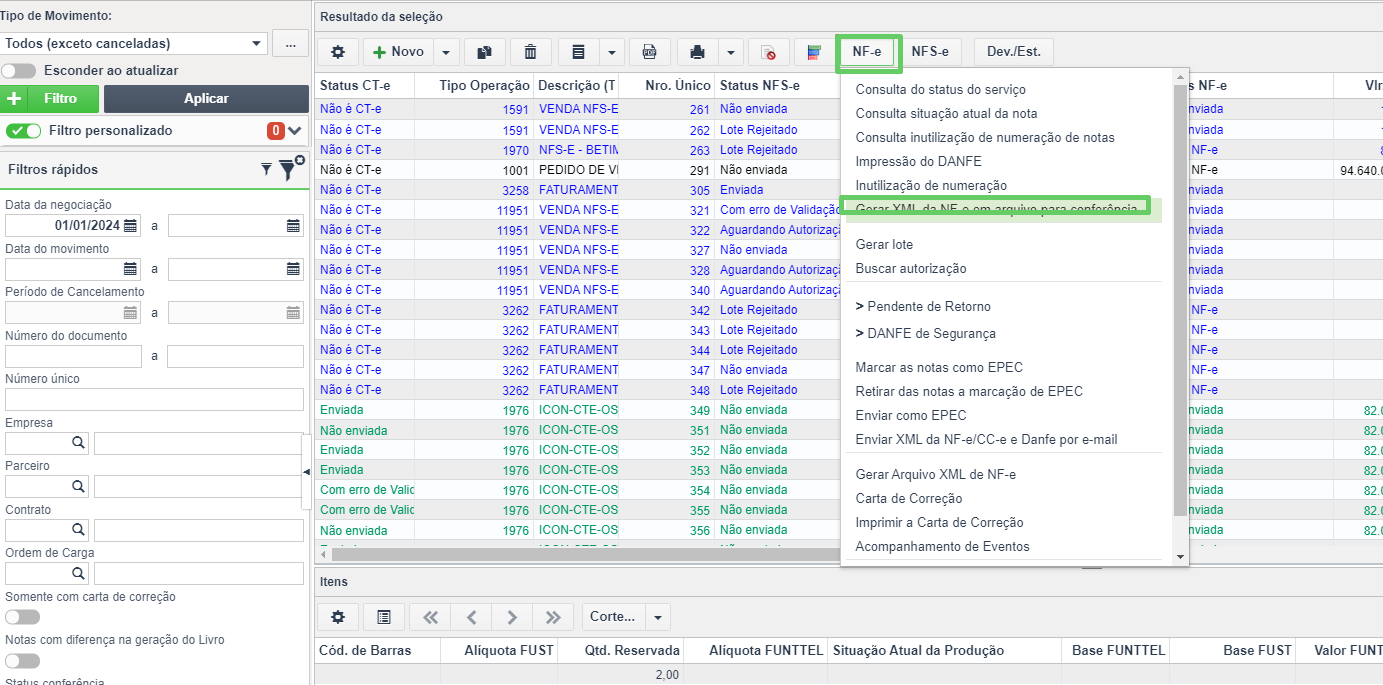Click the Dev./Est. button
1383x685 pixels.
tap(1013, 52)
